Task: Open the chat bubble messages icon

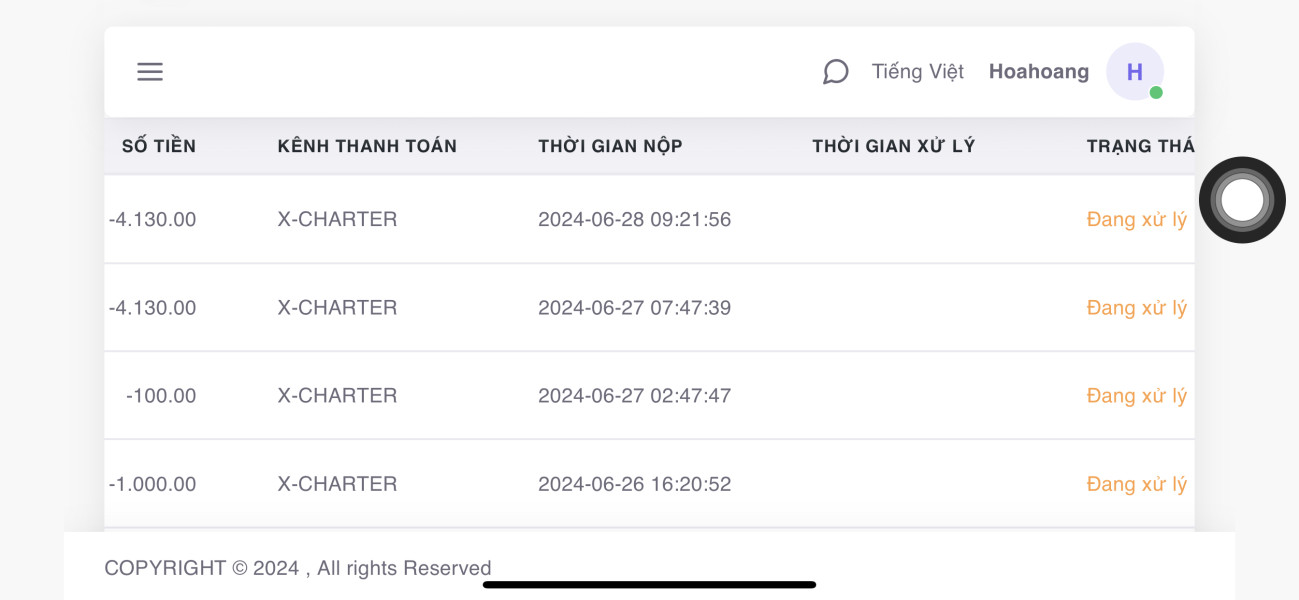Action: point(835,72)
